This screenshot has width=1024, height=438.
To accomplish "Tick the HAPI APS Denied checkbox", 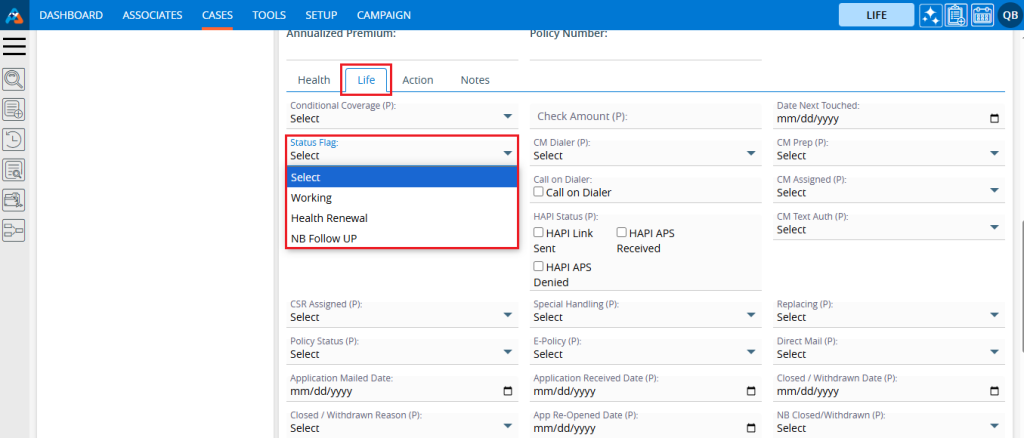I will (x=539, y=267).
